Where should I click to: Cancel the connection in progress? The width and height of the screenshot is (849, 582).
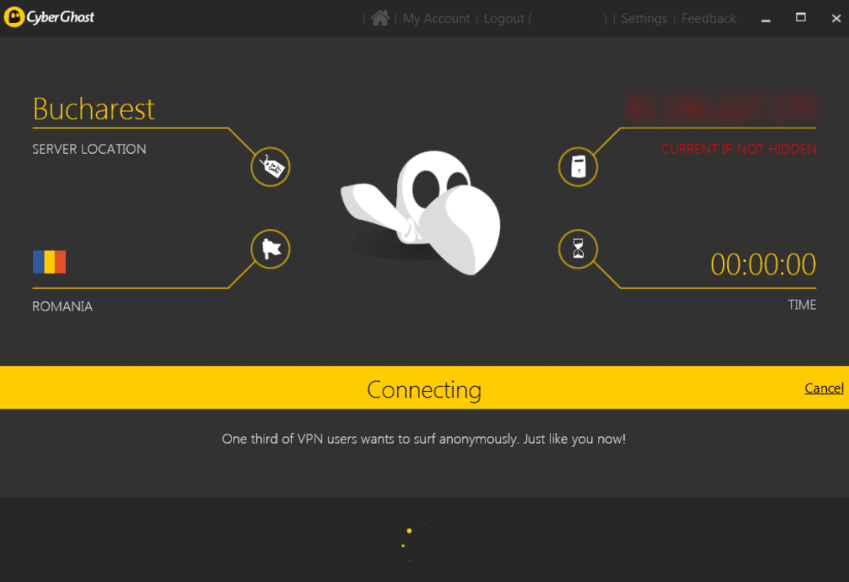coord(824,388)
